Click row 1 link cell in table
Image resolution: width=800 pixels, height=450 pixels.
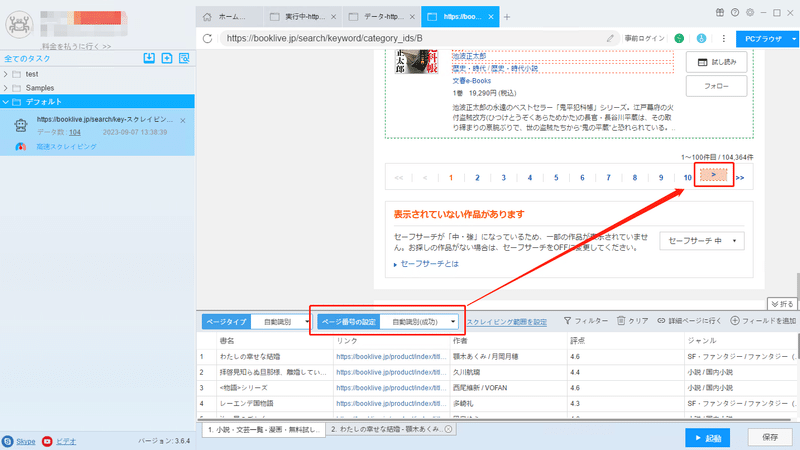(391, 357)
